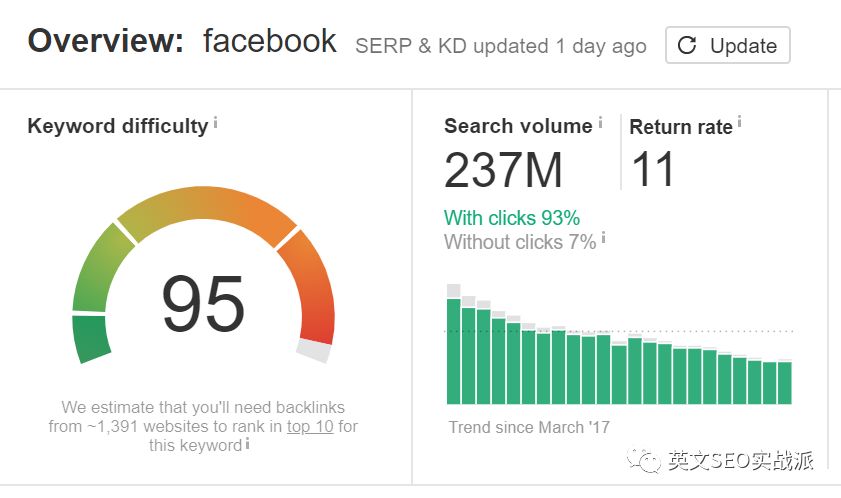Click the keyword difficulty score 95
This screenshot has height=498, width=841.
coord(203,305)
